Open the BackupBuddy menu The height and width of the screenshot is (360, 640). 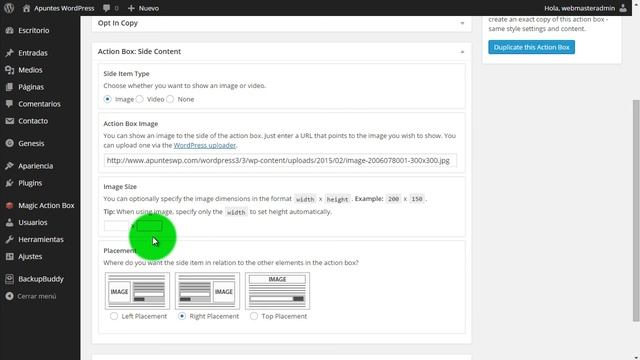click(x=40, y=279)
